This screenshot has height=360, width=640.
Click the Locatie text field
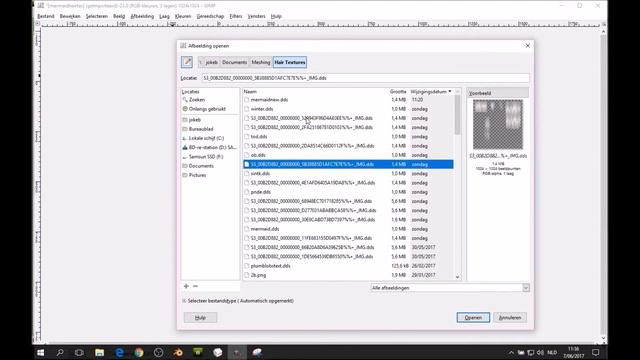(x=365, y=78)
